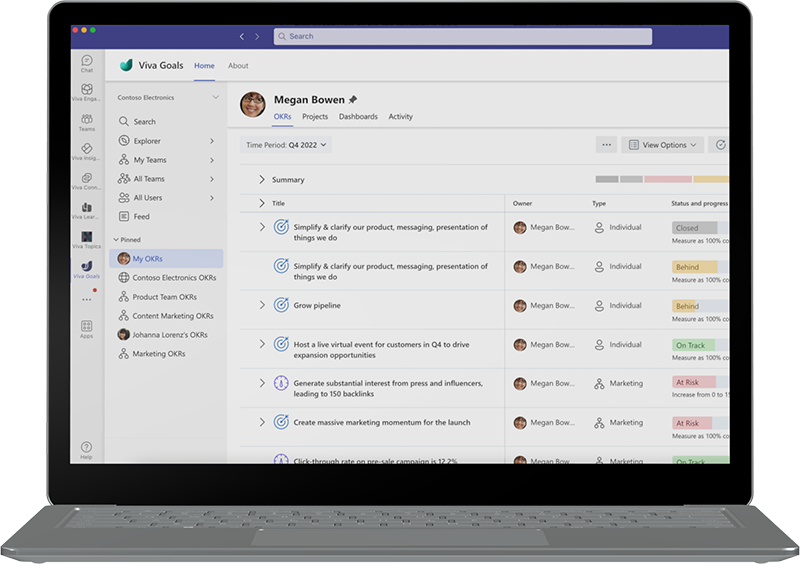The width and height of the screenshot is (800, 564).
Task: Open Viva Topics from the app rail
Action: click(87, 236)
